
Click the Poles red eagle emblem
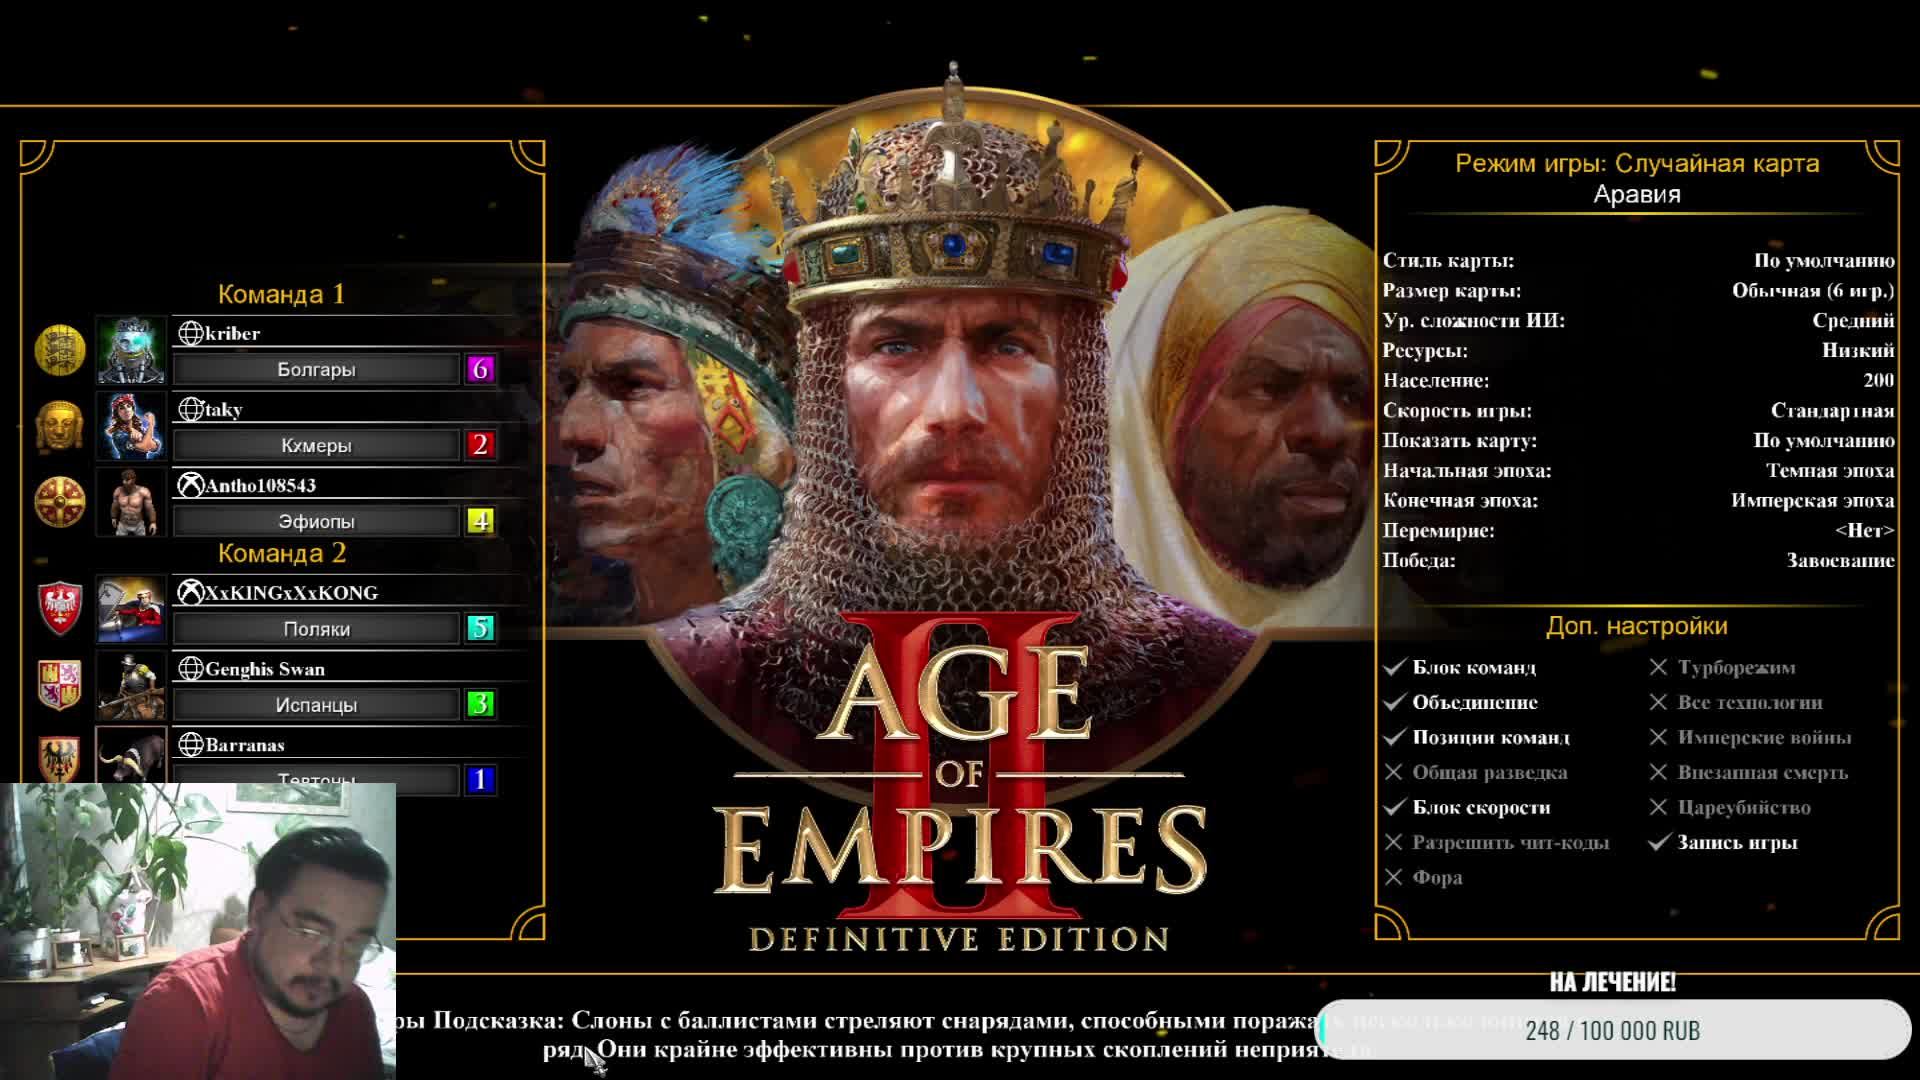[60, 608]
